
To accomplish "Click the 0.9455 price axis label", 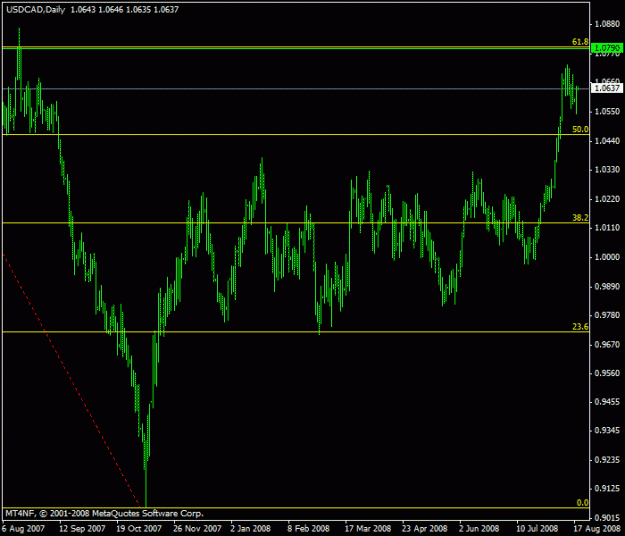I will [x=607, y=402].
